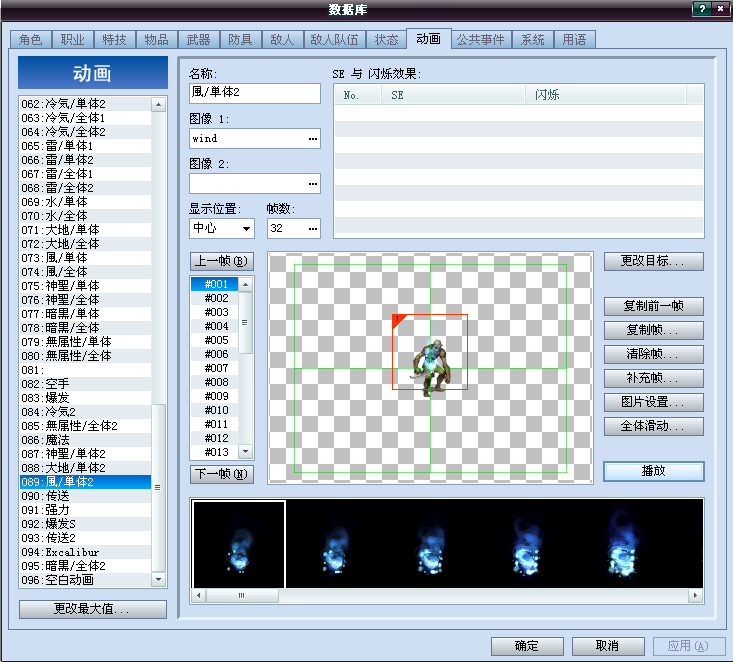Select animation 086:魔法

pyautogui.click(x=86, y=440)
